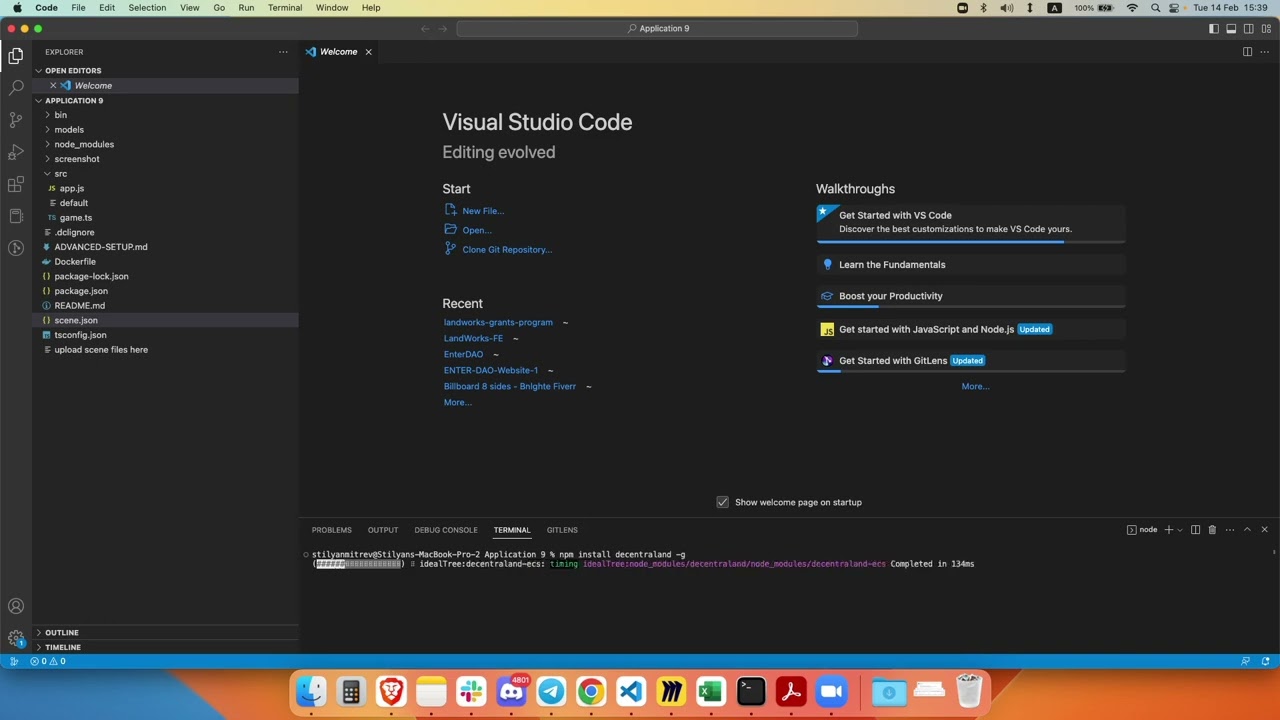Open game.ts in the explorer
1280x720 pixels.
pos(75,217)
